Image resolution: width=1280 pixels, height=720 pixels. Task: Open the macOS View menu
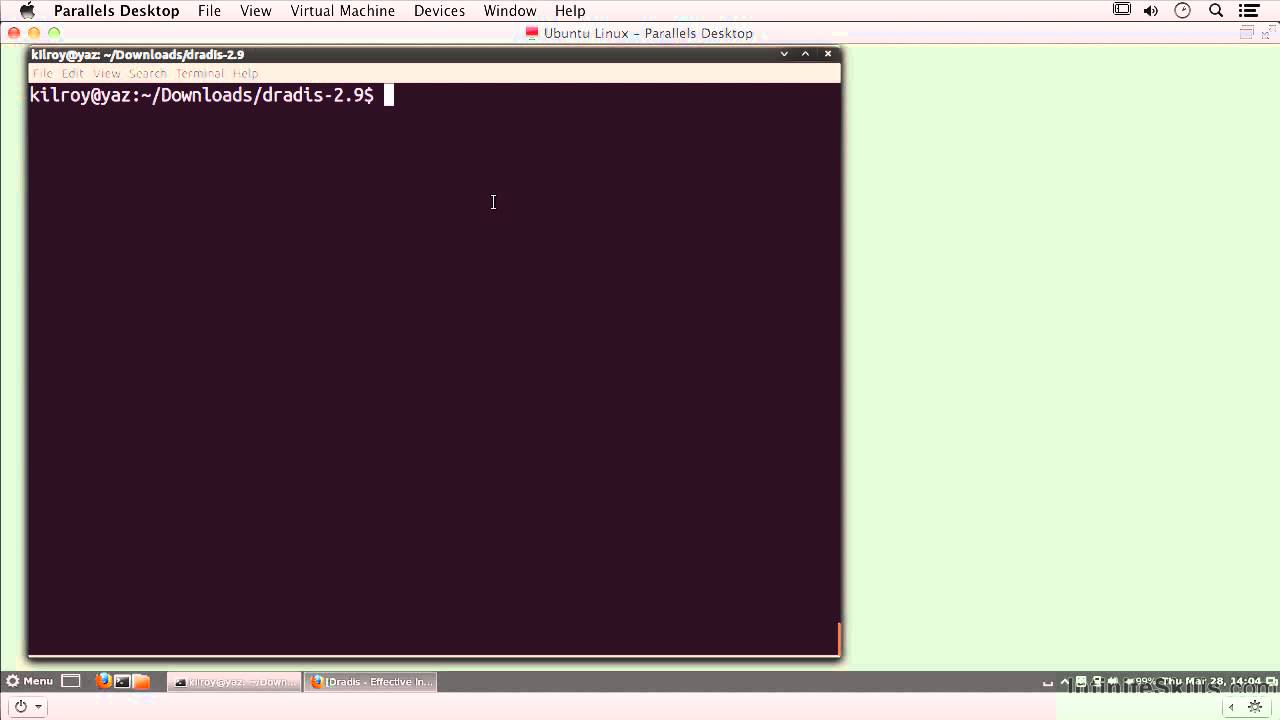[x=256, y=11]
